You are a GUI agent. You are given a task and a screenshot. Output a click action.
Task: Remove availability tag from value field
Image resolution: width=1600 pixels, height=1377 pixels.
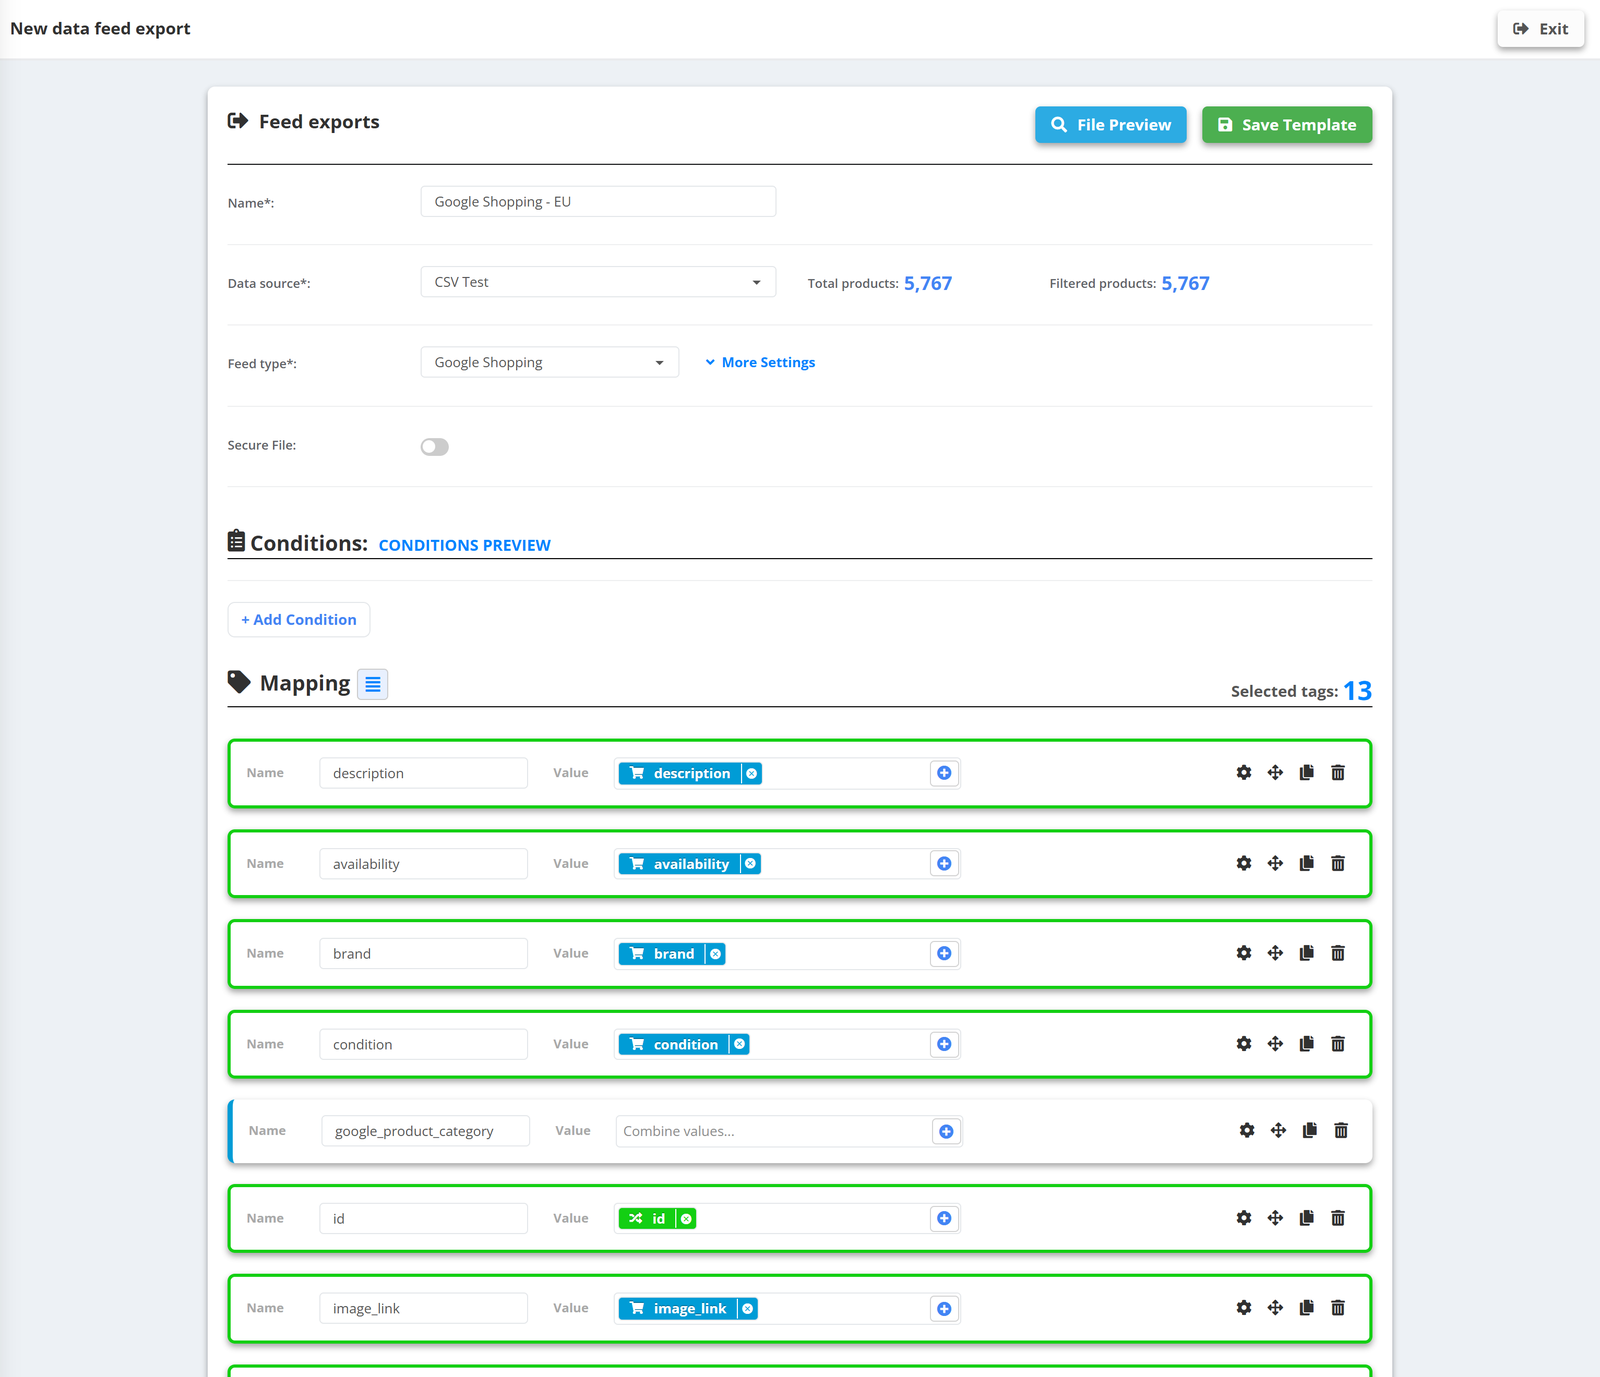pos(750,864)
